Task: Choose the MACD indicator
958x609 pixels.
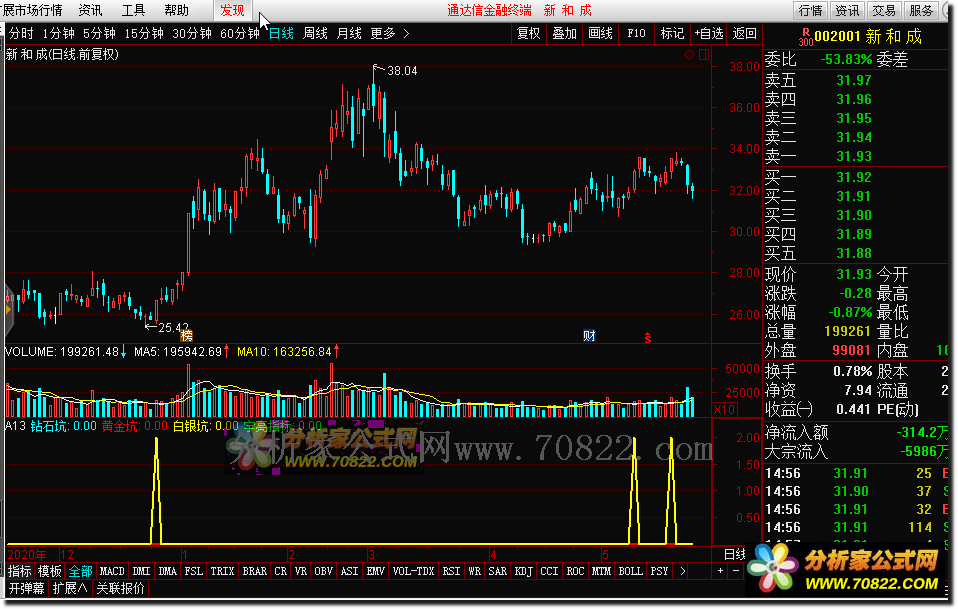Action: coord(112,571)
